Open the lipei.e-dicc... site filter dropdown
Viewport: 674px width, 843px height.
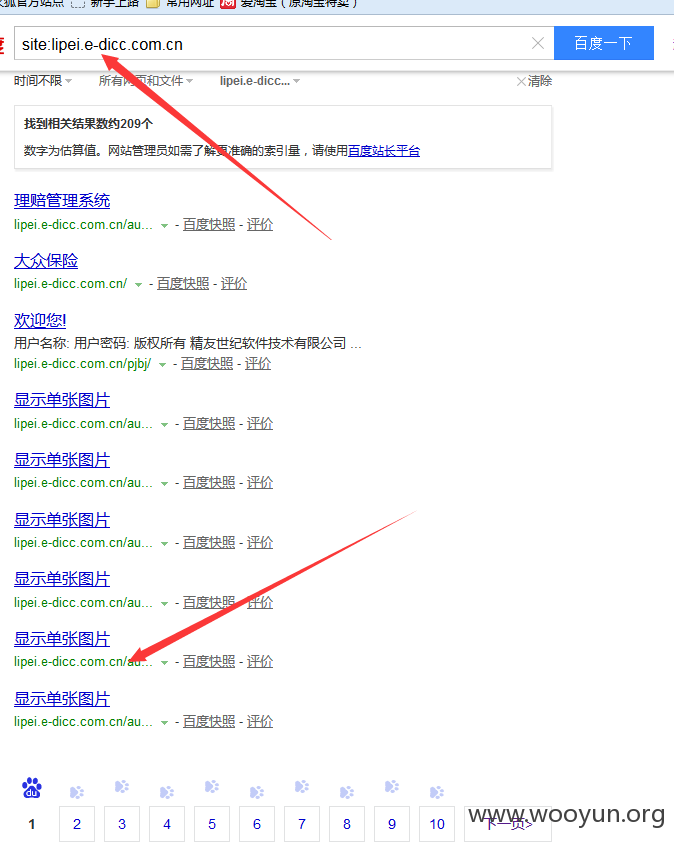tap(260, 81)
